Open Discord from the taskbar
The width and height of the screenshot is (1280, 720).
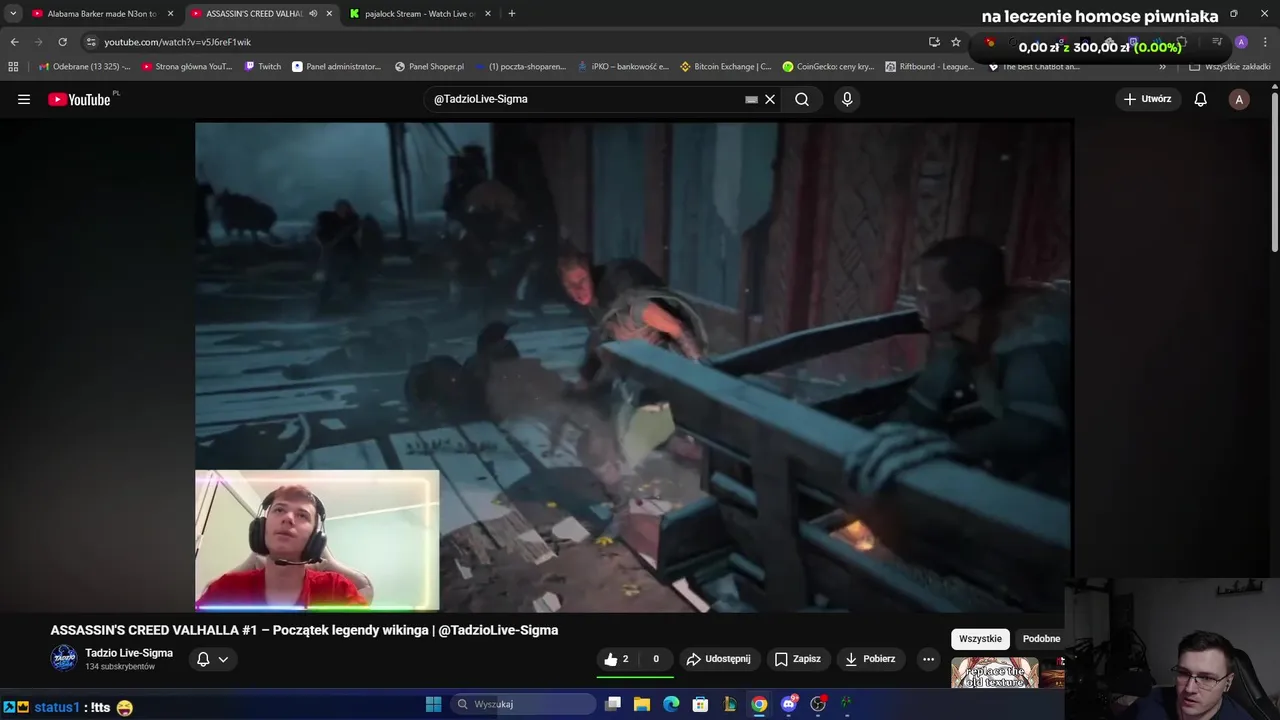pos(789,704)
